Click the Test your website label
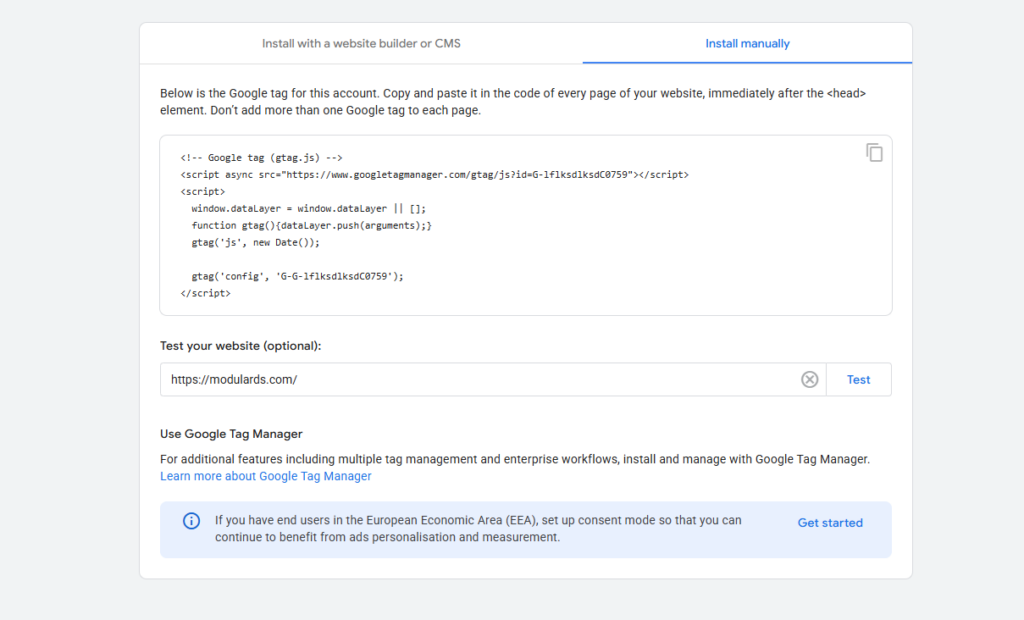The image size is (1024, 620). tap(240, 346)
